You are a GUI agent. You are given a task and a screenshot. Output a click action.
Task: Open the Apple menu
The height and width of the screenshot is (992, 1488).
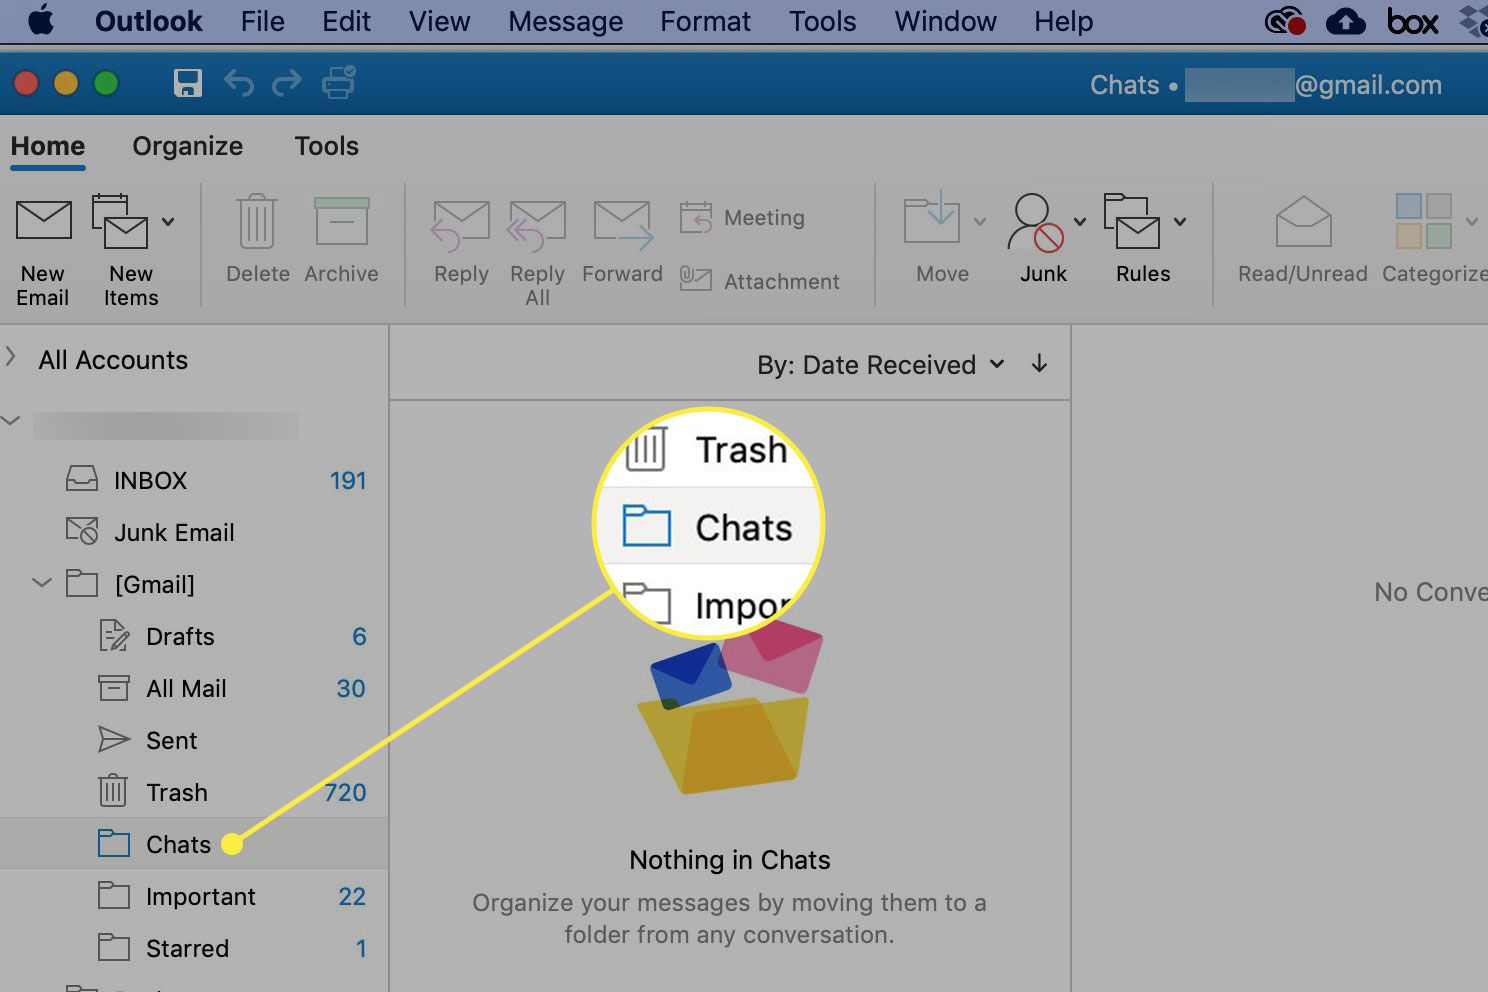tap(41, 21)
